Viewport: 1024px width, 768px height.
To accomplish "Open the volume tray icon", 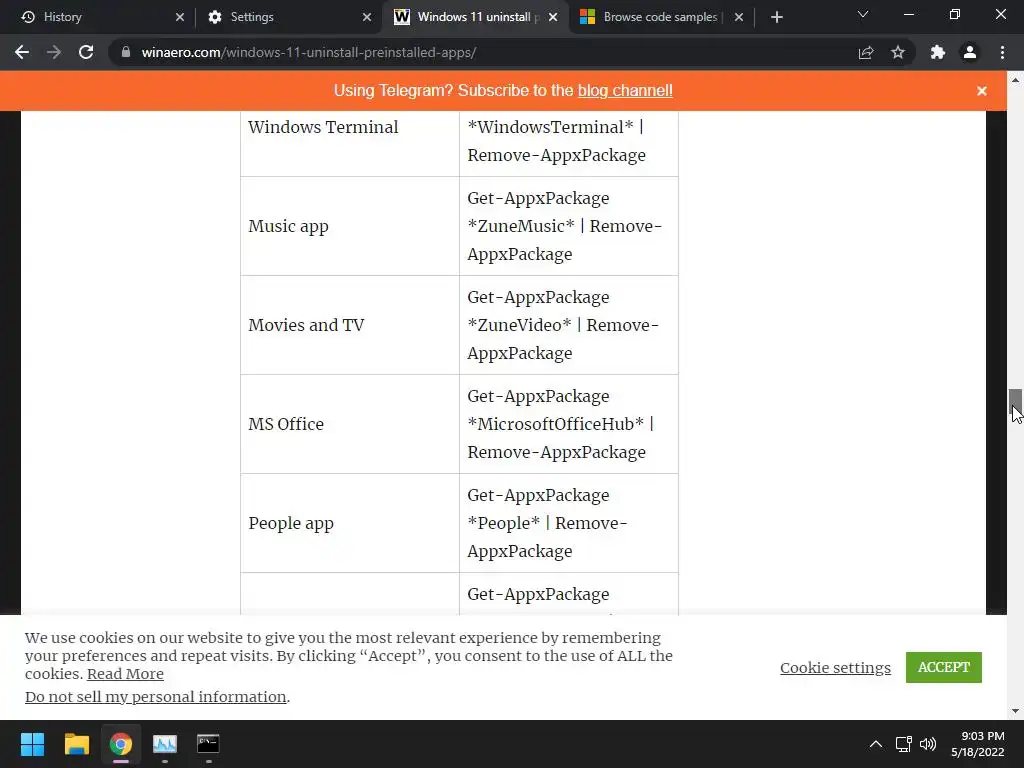I will point(928,744).
